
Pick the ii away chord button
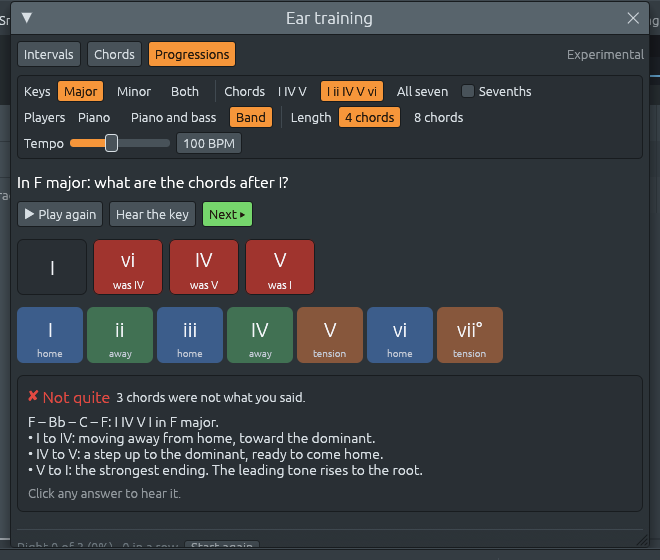(x=120, y=335)
